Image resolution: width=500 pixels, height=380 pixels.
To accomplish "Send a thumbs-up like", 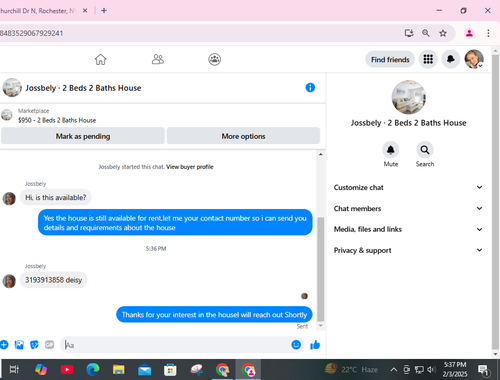I will pos(315,345).
